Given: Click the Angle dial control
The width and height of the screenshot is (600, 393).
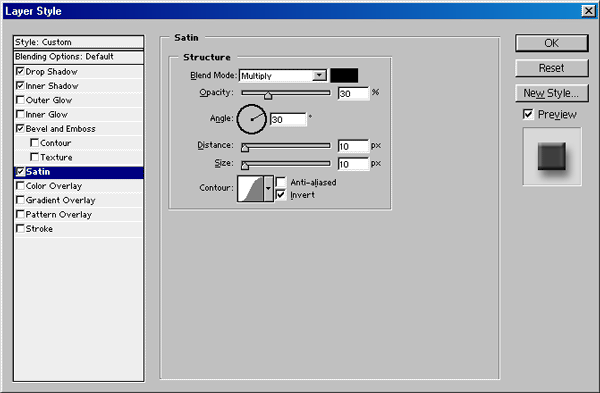Looking at the screenshot, I should [251, 119].
